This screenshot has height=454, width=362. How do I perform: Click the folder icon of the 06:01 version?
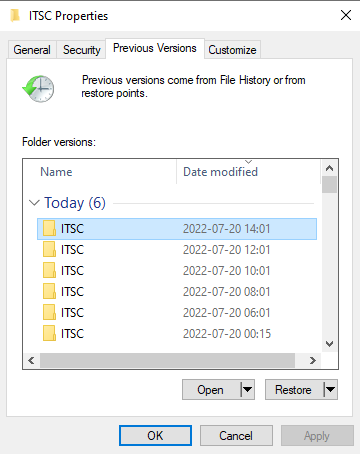point(49,313)
